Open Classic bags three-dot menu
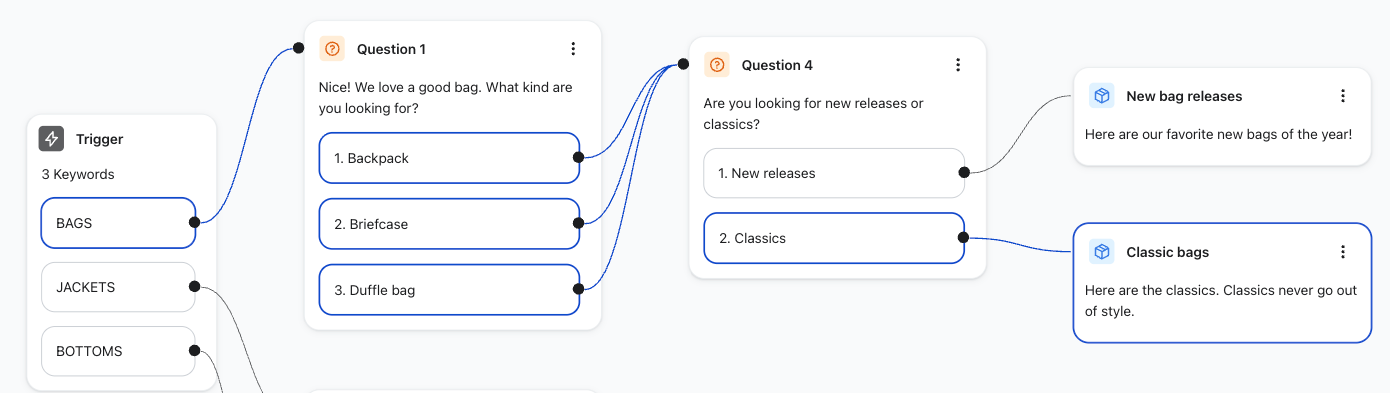 point(1343,252)
